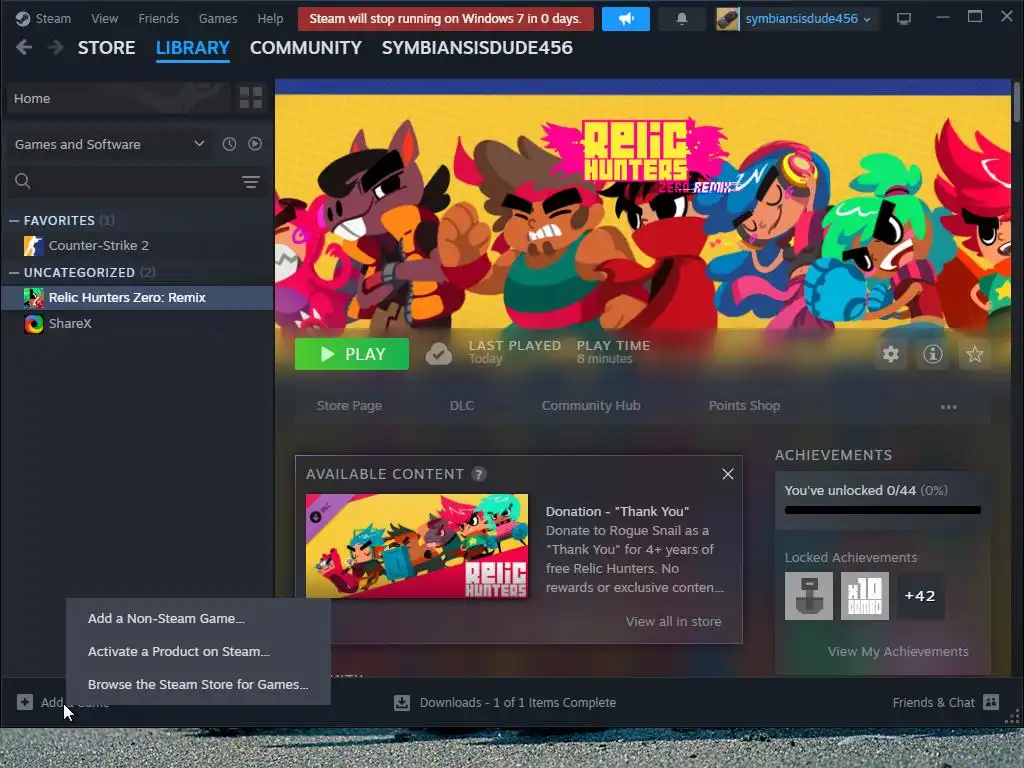The image size is (1024, 768).
Task: Select Counter-Strike 2 in the library list
Action: pos(137,246)
